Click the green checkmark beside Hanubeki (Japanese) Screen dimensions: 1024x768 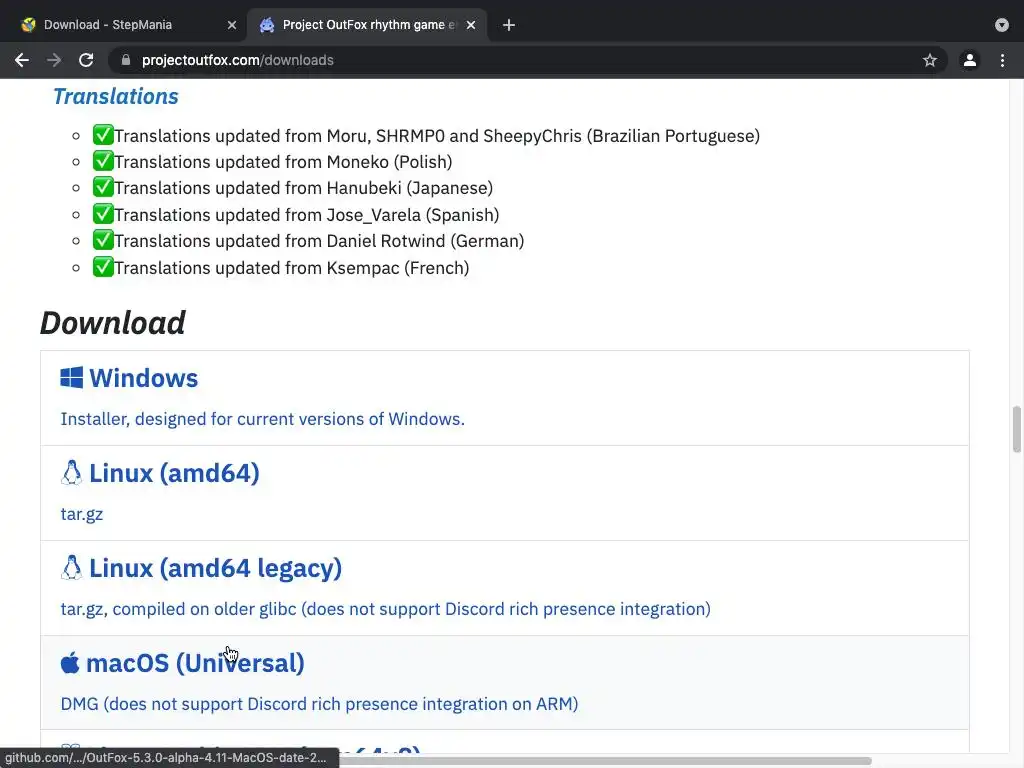point(103,187)
